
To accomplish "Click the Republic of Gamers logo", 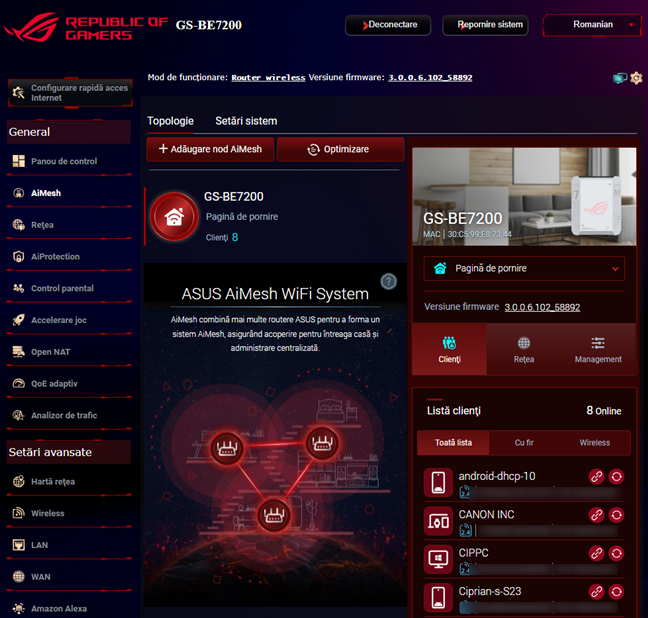I will [x=86, y=27].
